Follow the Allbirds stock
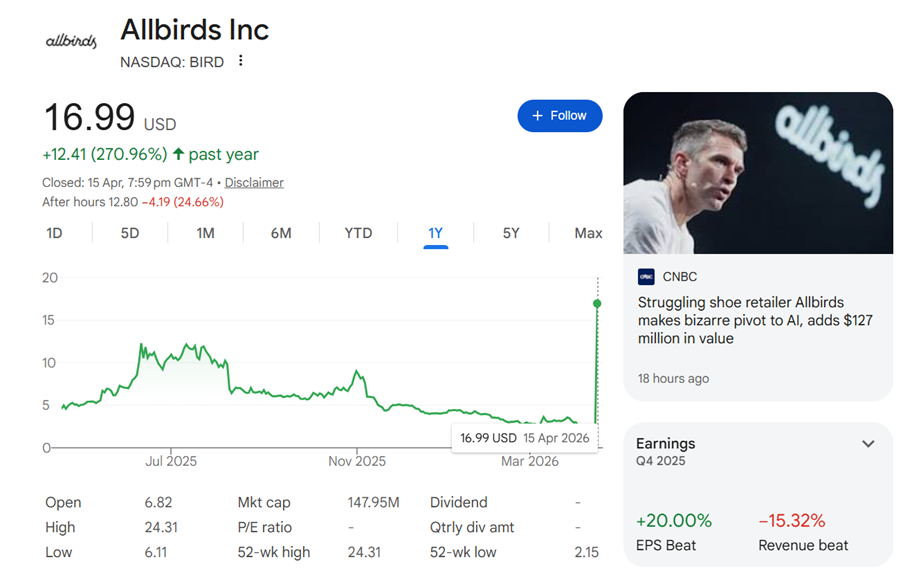The height and width of the screenshot is (580, 903). click(x=559, y=116)
